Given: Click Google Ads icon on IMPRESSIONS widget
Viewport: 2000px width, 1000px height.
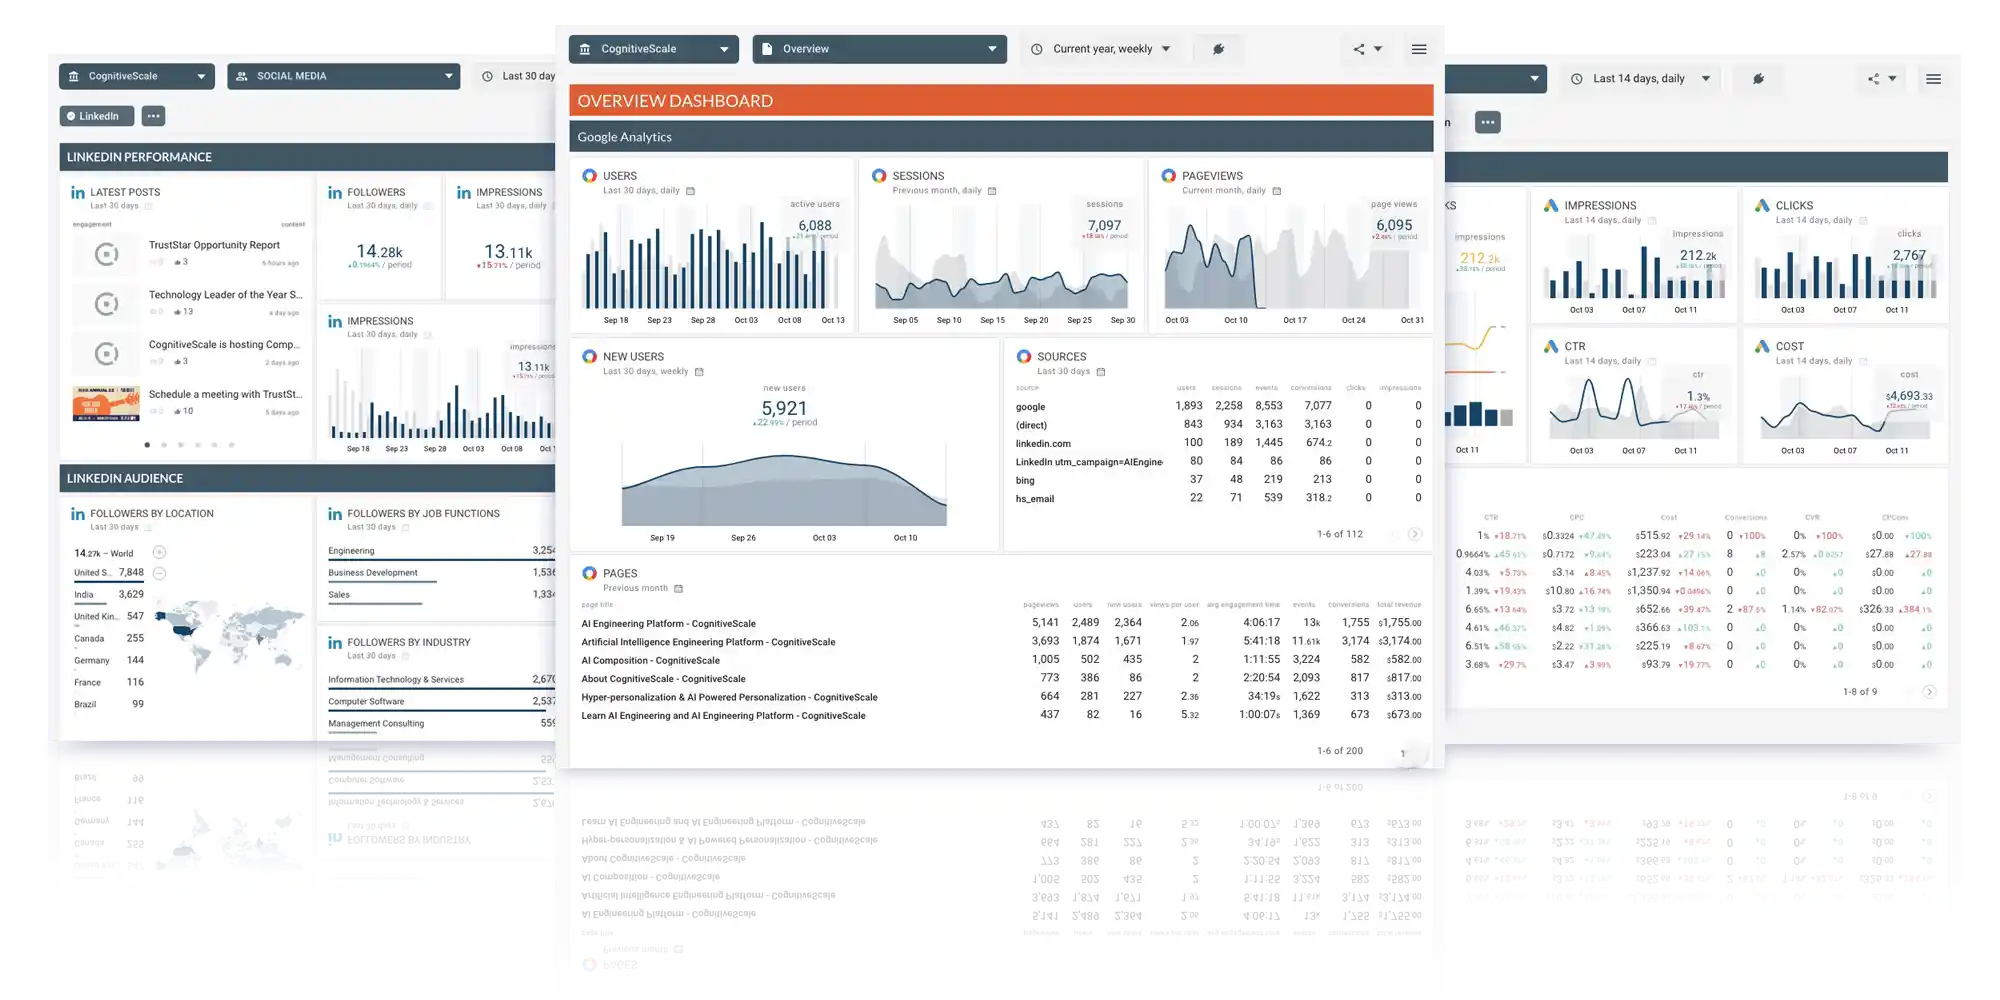Looking at the screenshot, I should pos(1551,206).
